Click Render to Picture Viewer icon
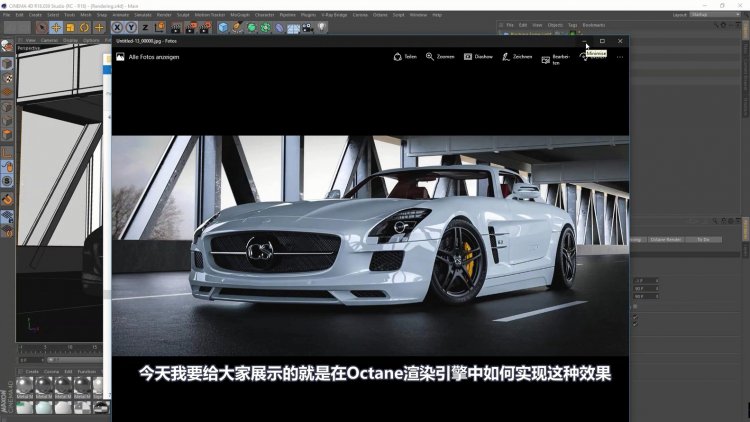This screenshot has width=750, height=422. pos(191,28)
